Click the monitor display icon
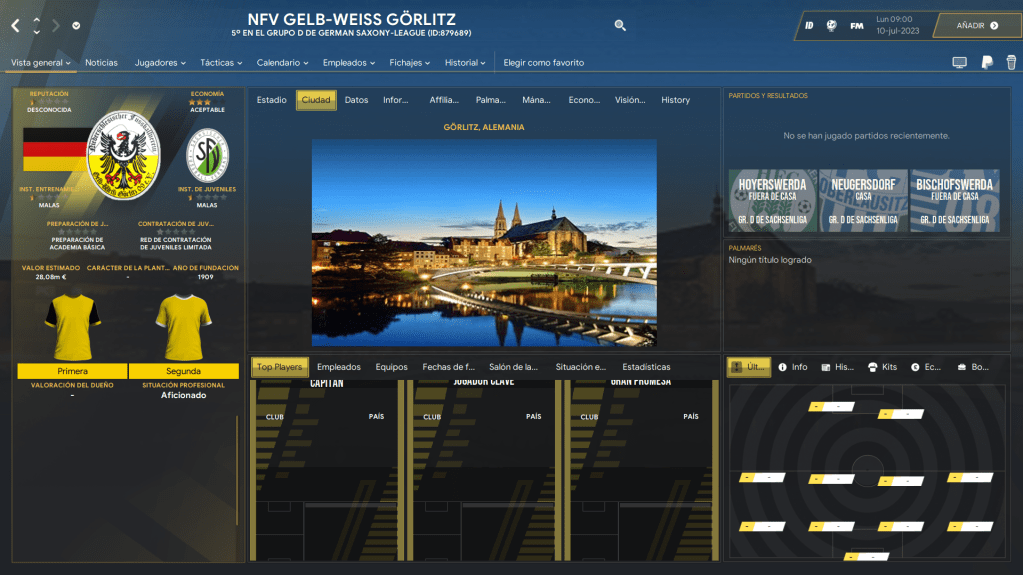Image resolution: width=1023 pixels, height=575 pixels. click(x=959, y=63)
